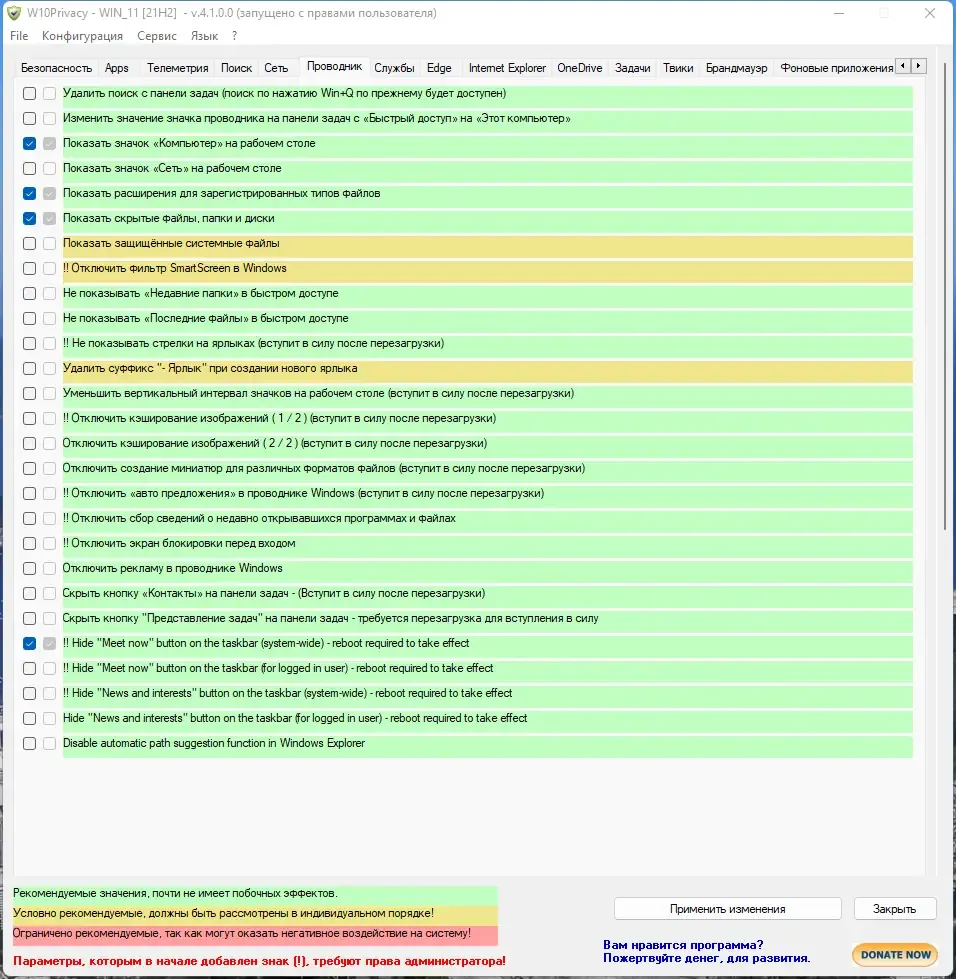The image size is (956, 979).
Task: Check Hide "Meet now" (for logged in user)
Action: [29, 668]
